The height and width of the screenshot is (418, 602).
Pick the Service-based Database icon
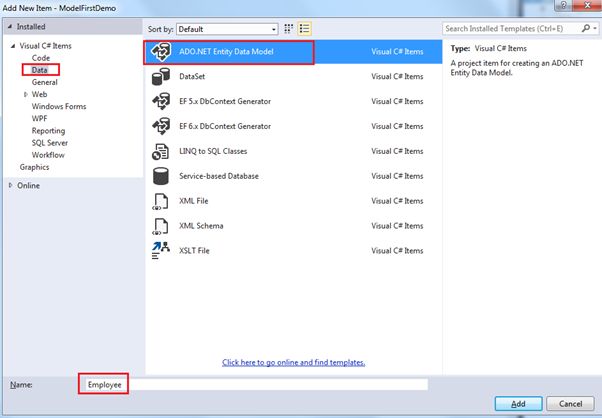tap(160, 176)
